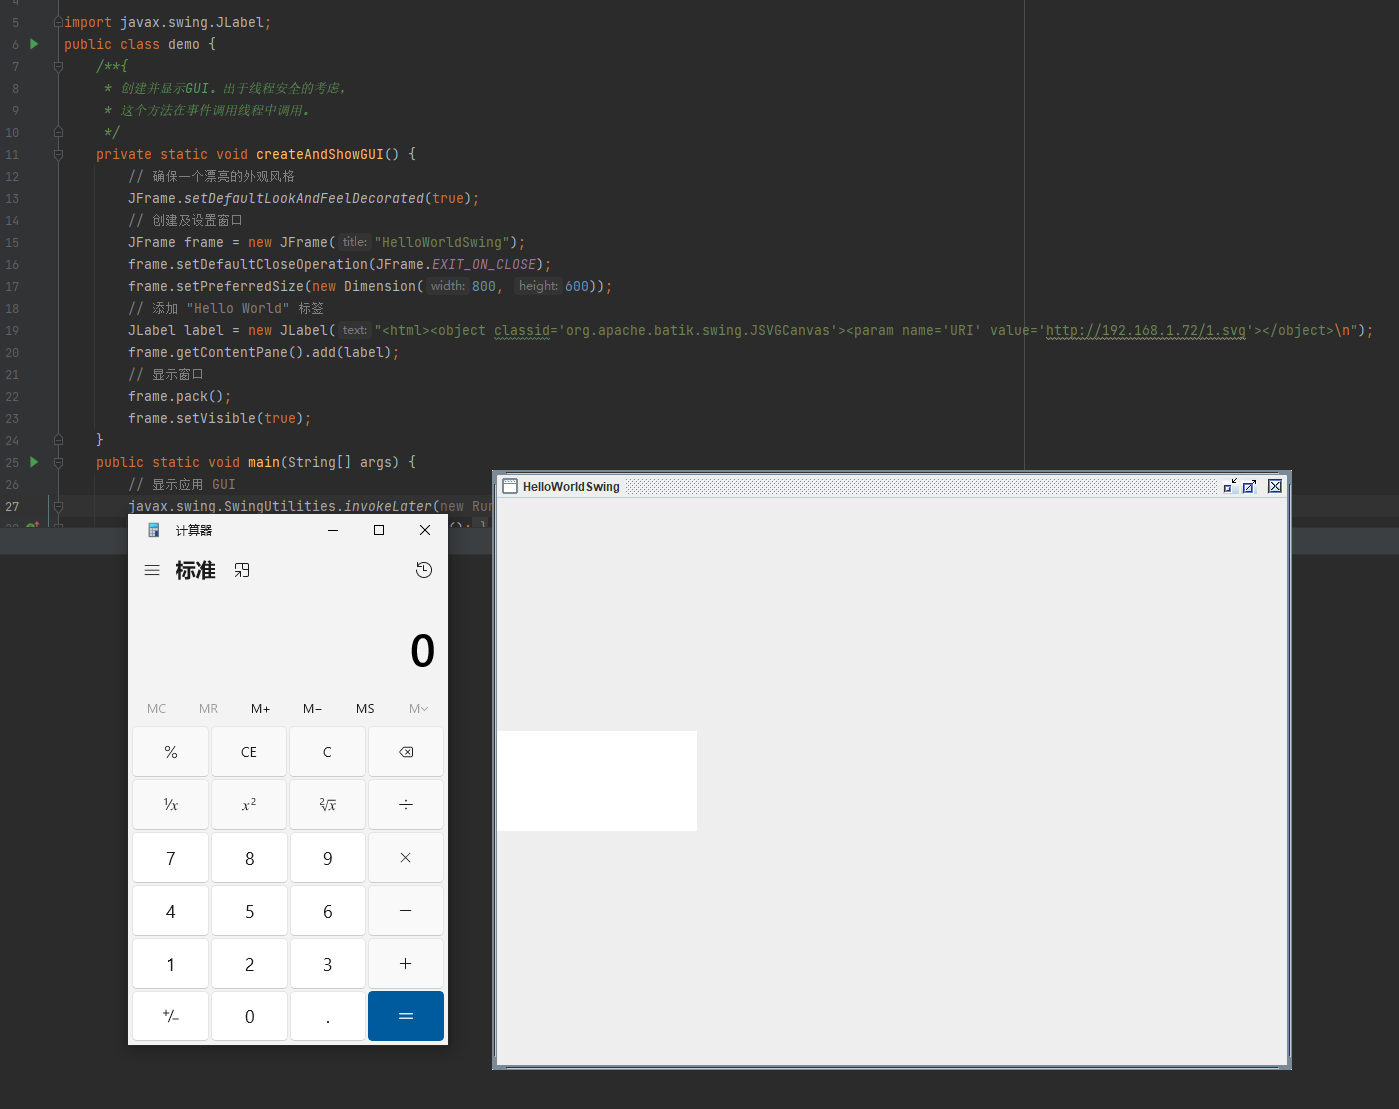1399x1109 pixels.
Task: Click the decimal point key
Action: pos(327,1016)
